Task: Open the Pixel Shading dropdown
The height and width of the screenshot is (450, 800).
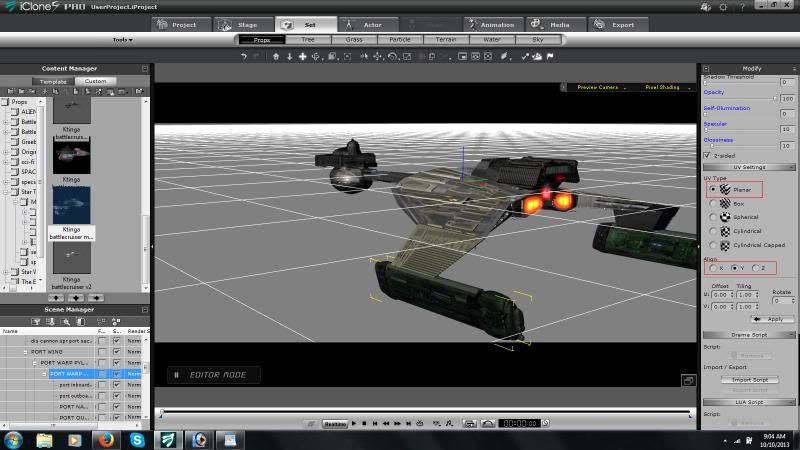Action: coord(666,87)
